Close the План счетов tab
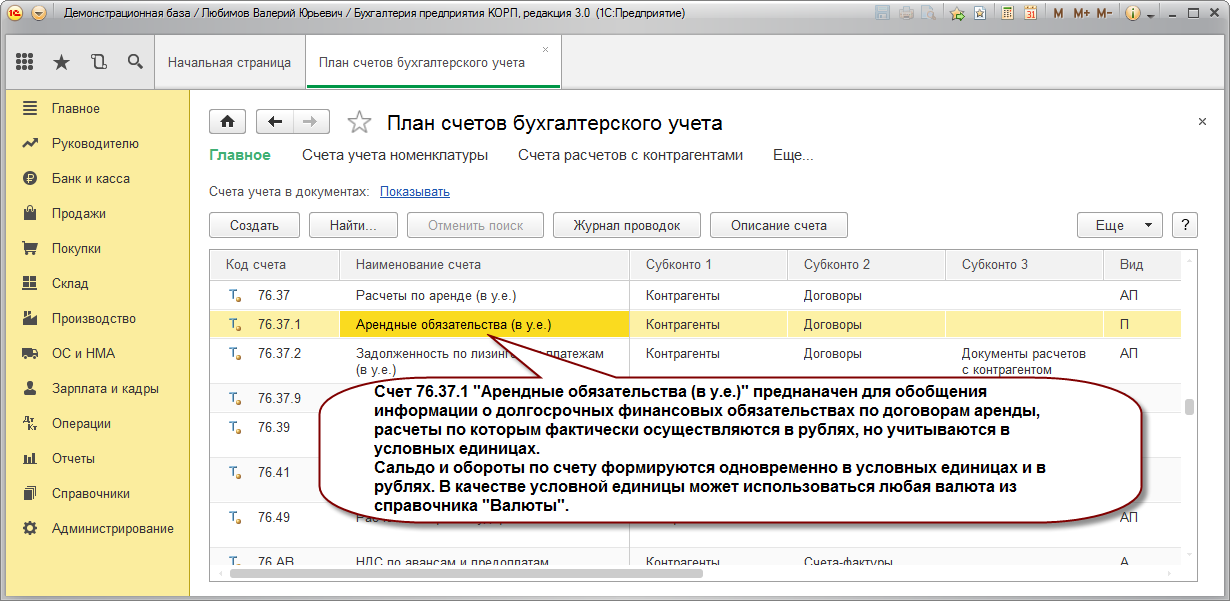The width and height of the screenshot is (1230, 601). coord(545,49)
